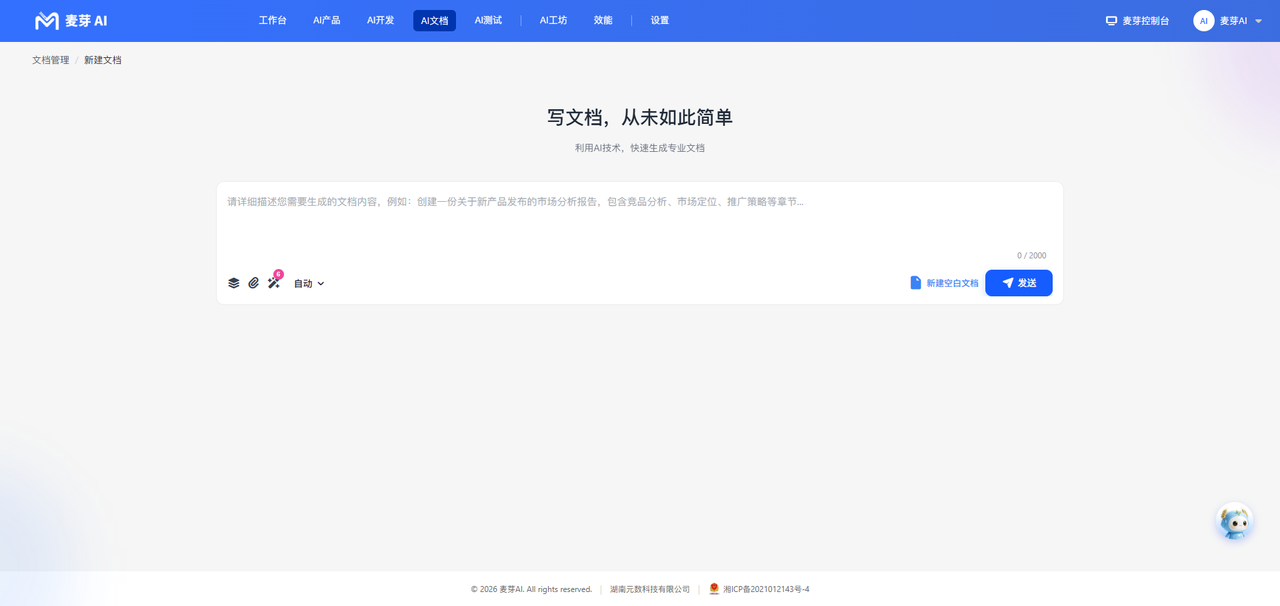Open the AI开发 menu
The height and width of the screenshot is (606, 1280).
(x=380, y=20)
